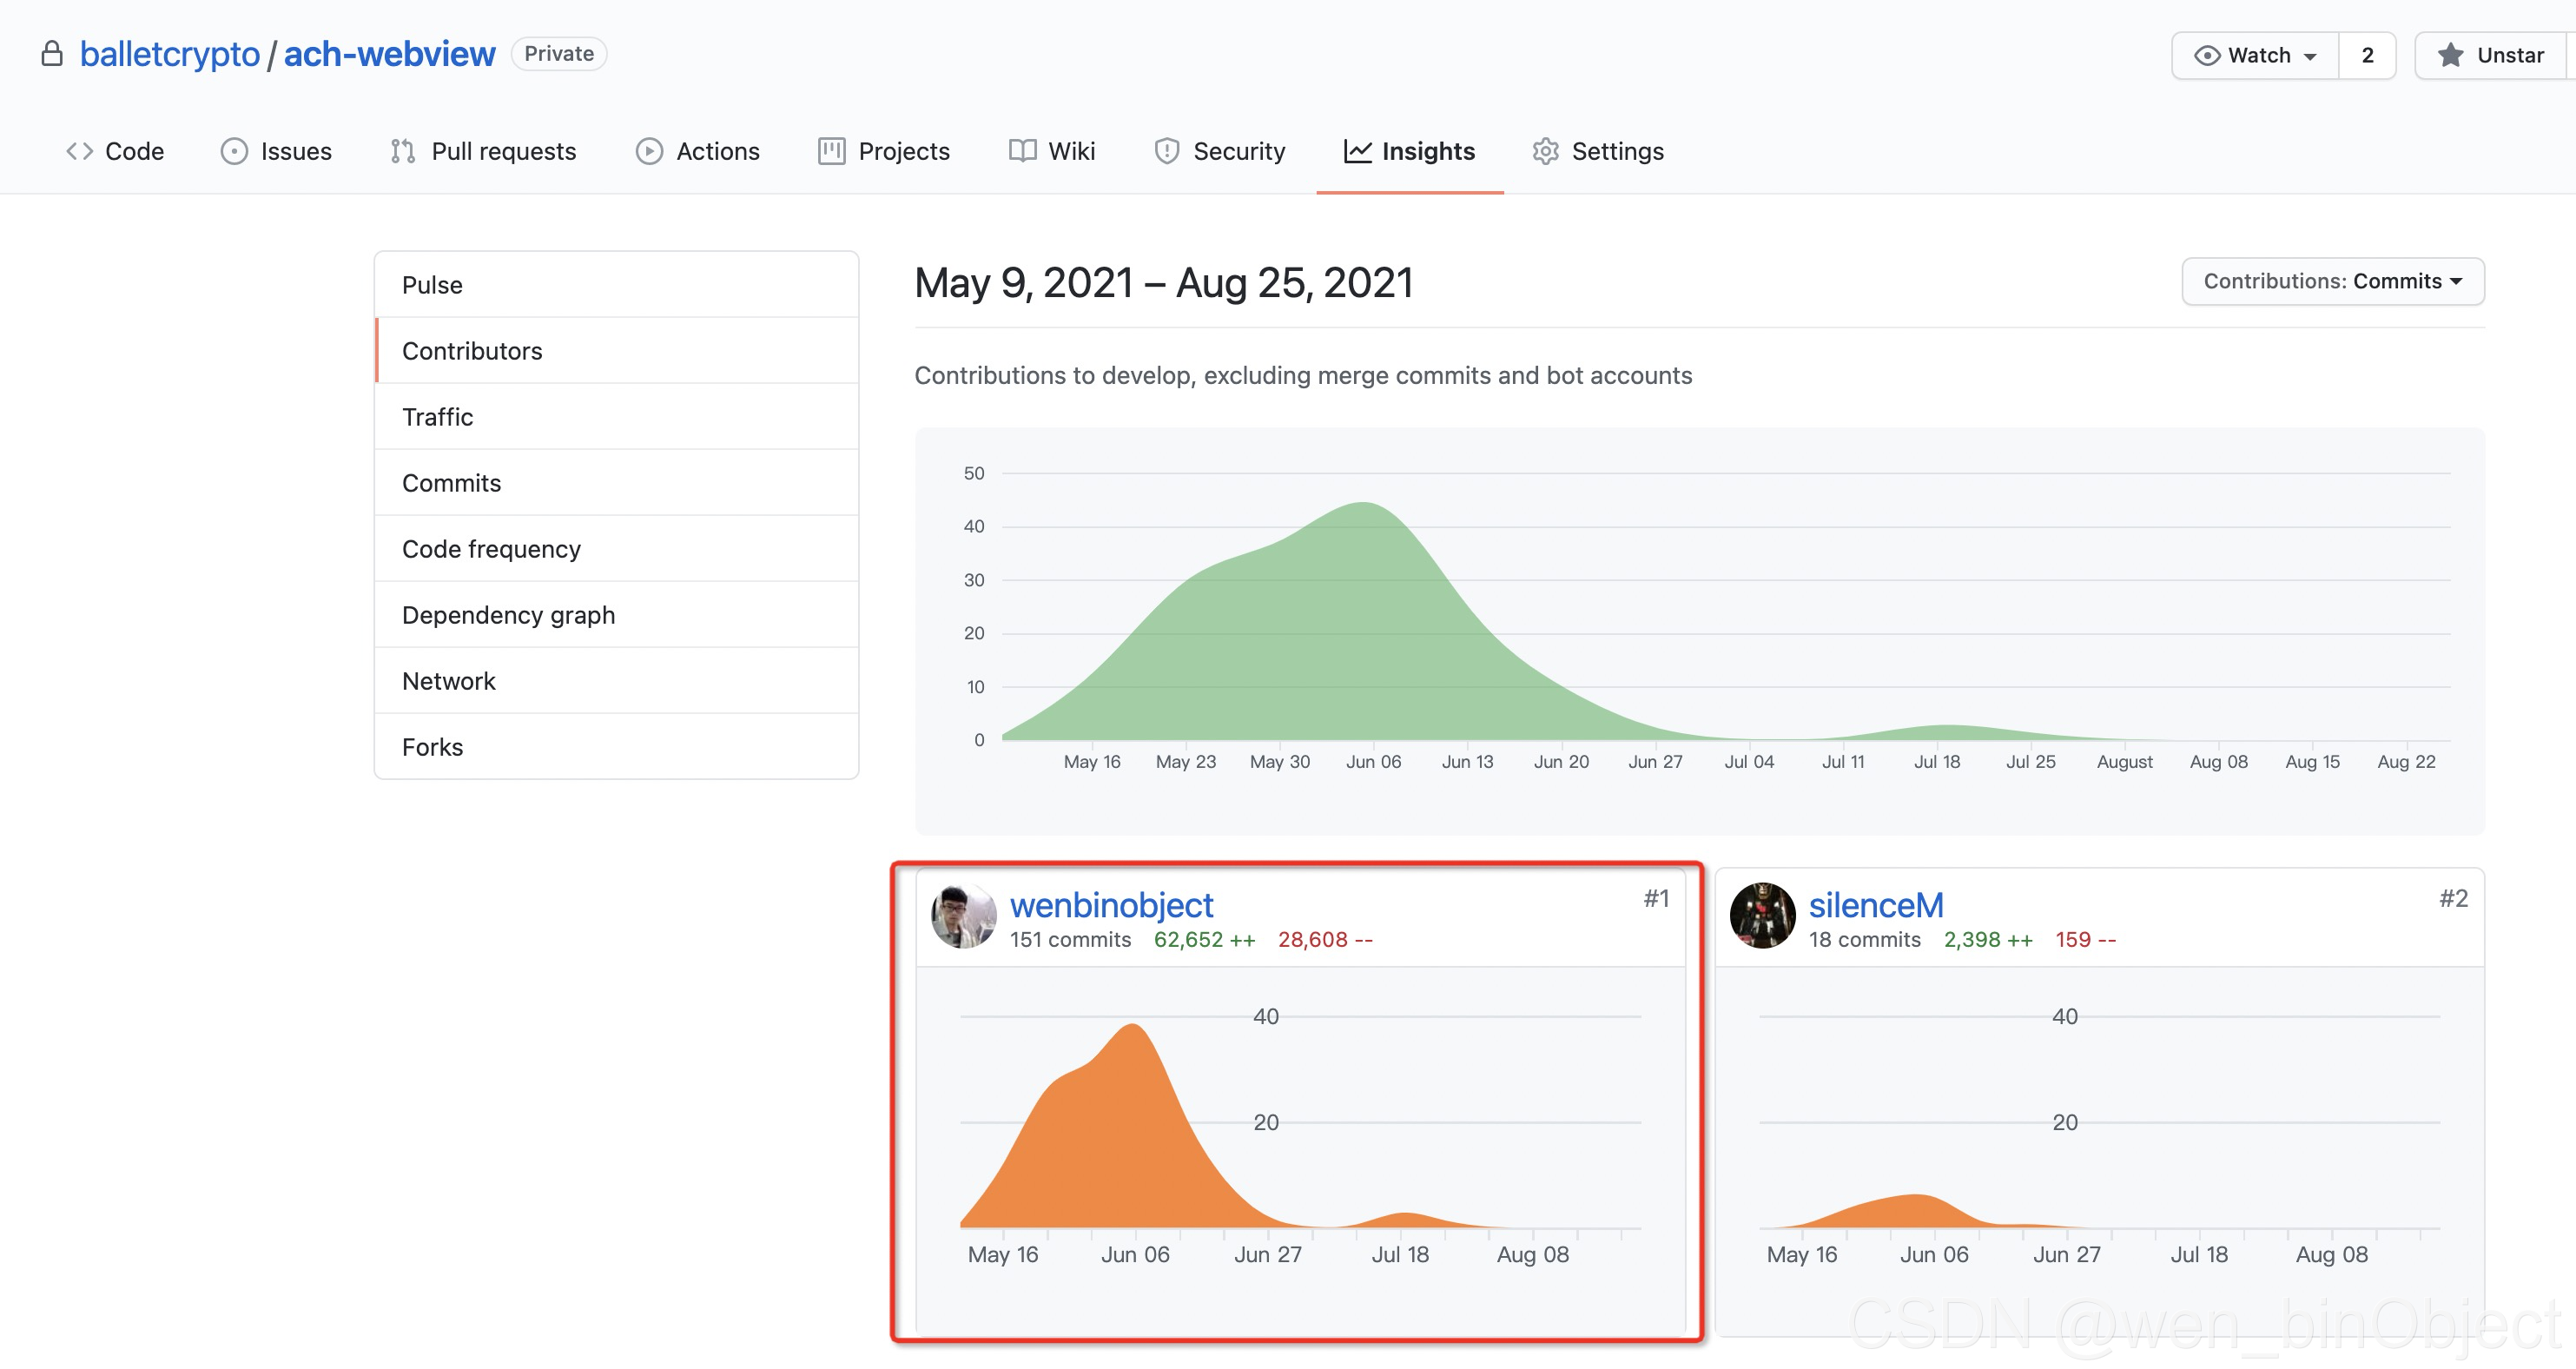Viewport: 2576px width, 1369px height.
Task: Click the 'Jul 18' label on main chart
Action: 1937,762
